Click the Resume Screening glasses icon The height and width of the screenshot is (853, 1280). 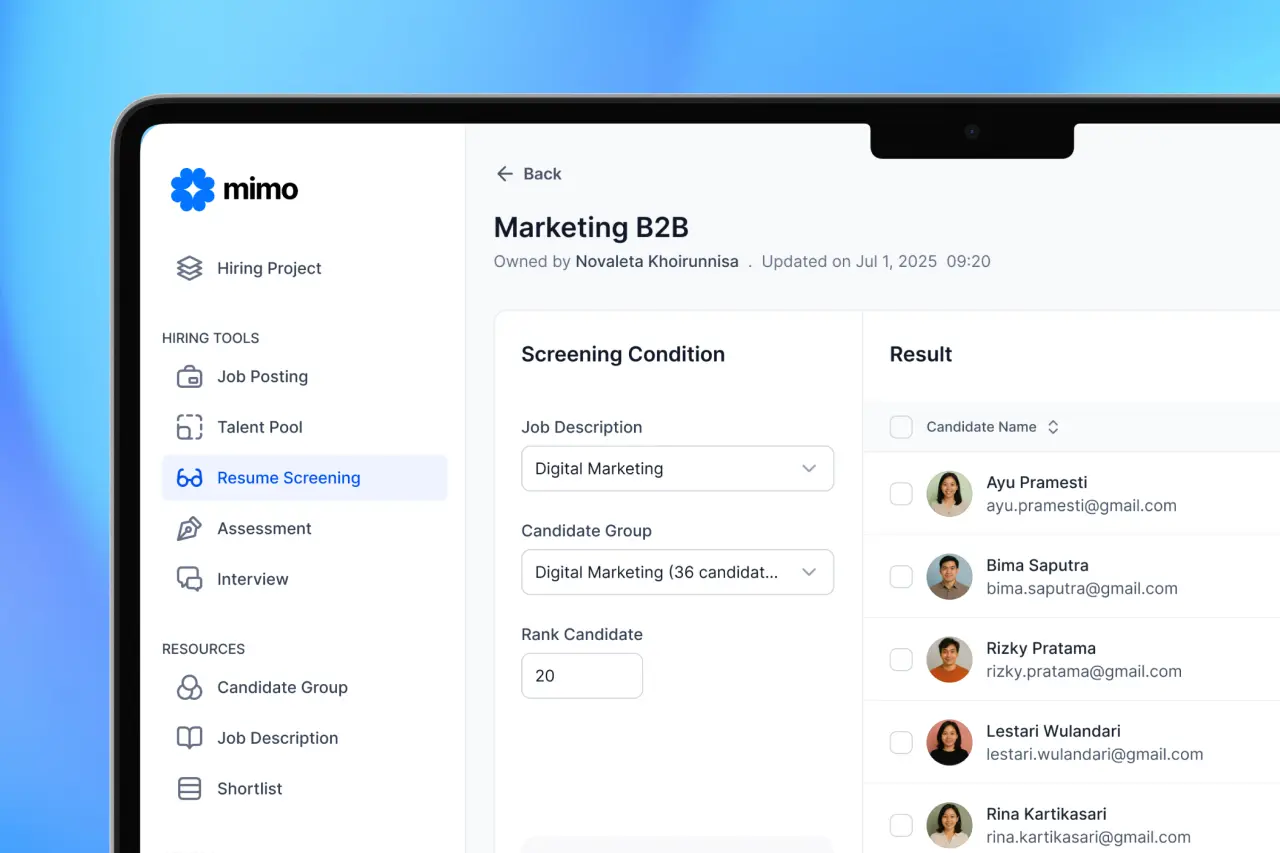pyautogui.click(x=189, y=478)
